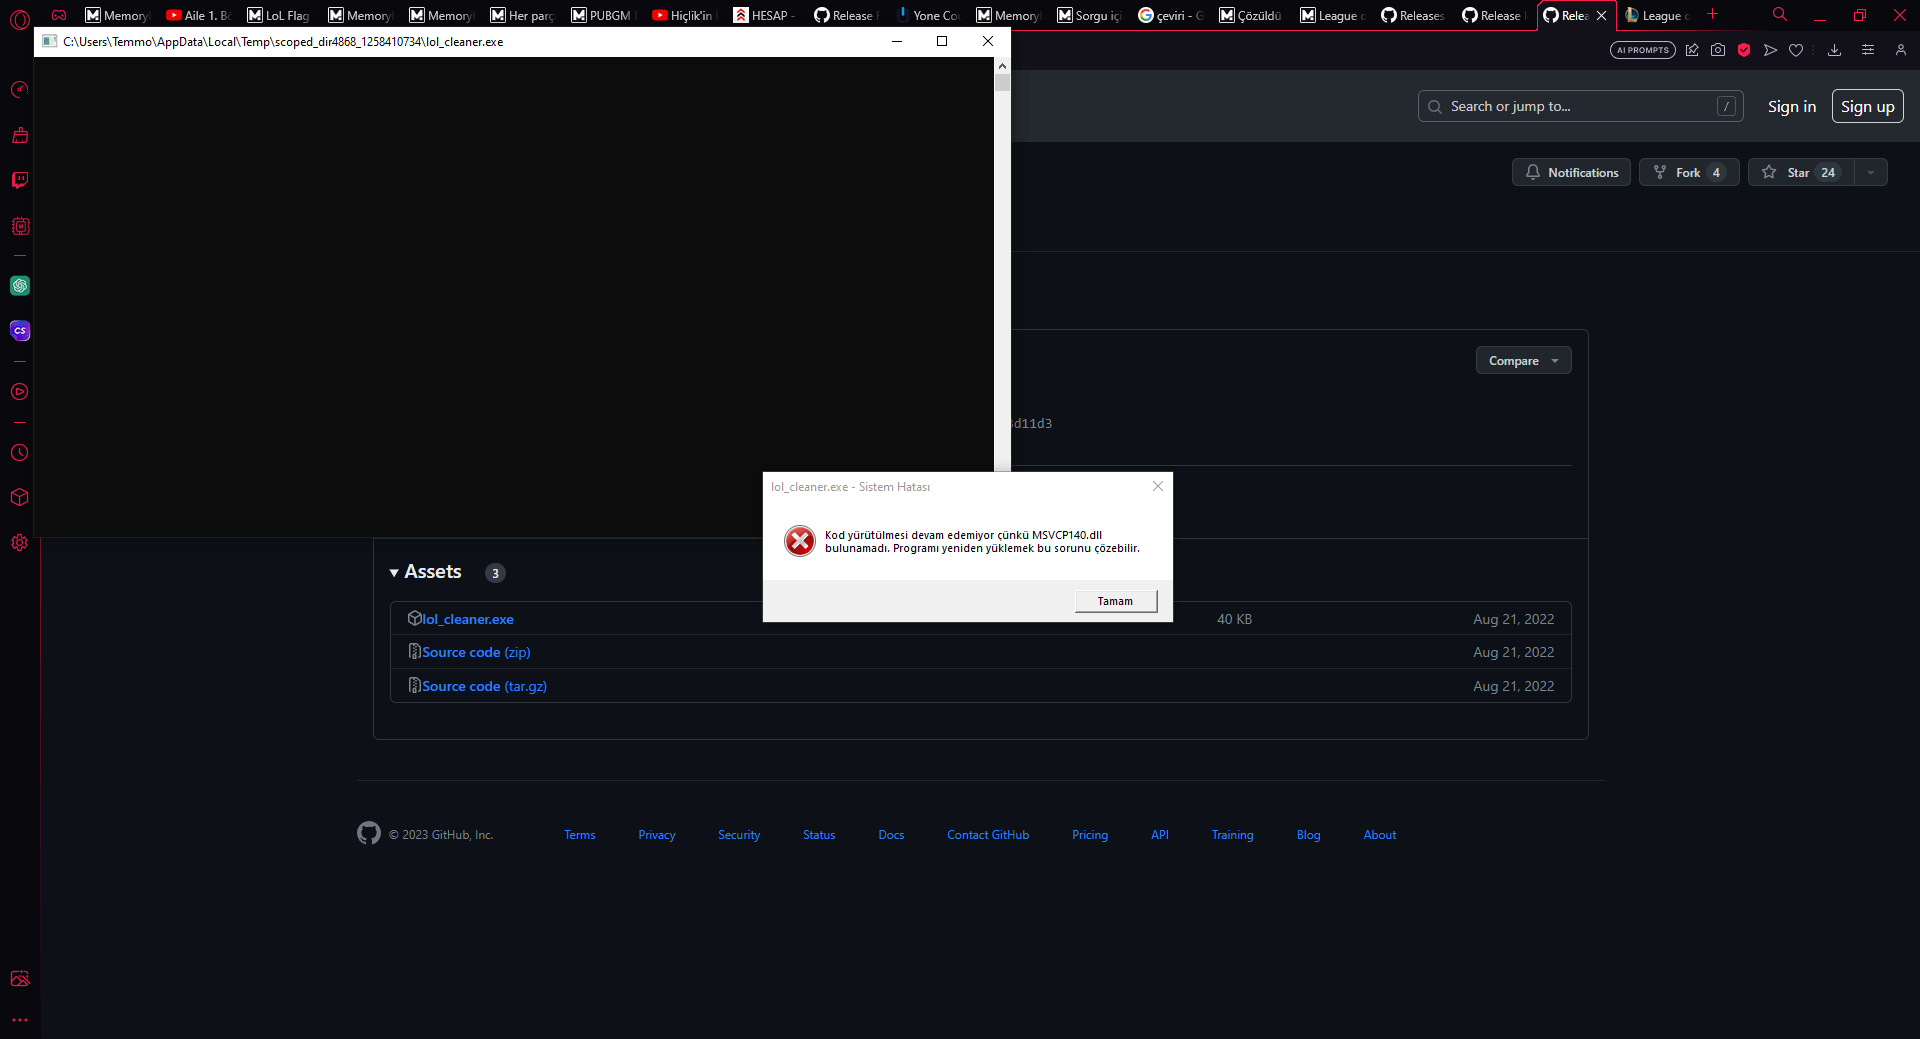Open the Star list dropdown arrow
1920x1039 pixels.
[x=1871, y=172]
